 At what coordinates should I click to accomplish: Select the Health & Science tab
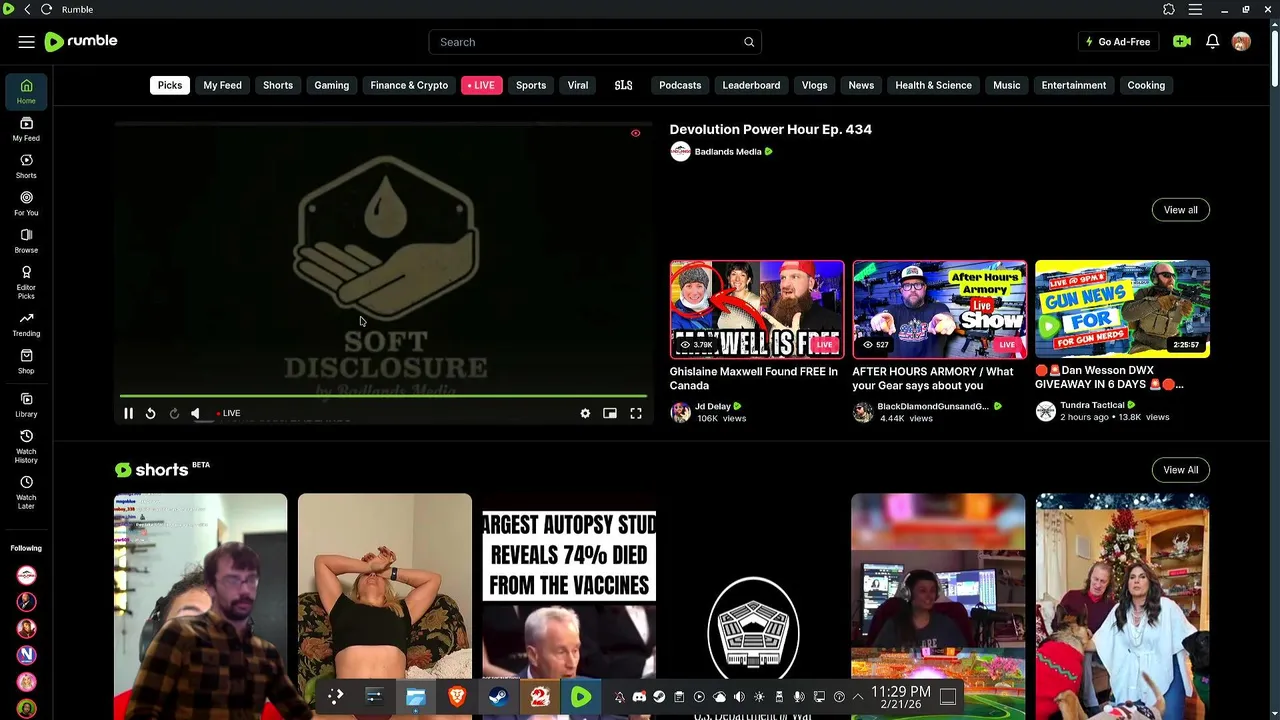[x=933, y=85]
